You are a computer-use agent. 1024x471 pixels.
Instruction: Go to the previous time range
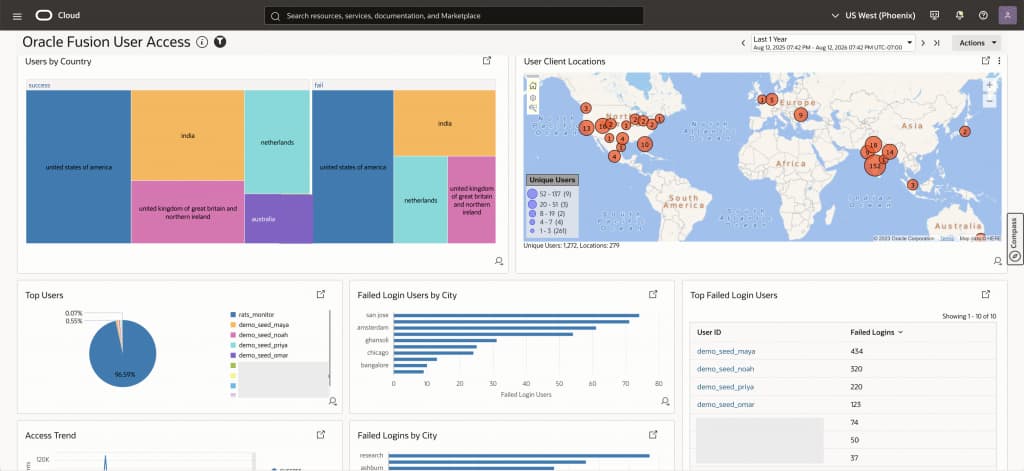(x=743, y=43)
